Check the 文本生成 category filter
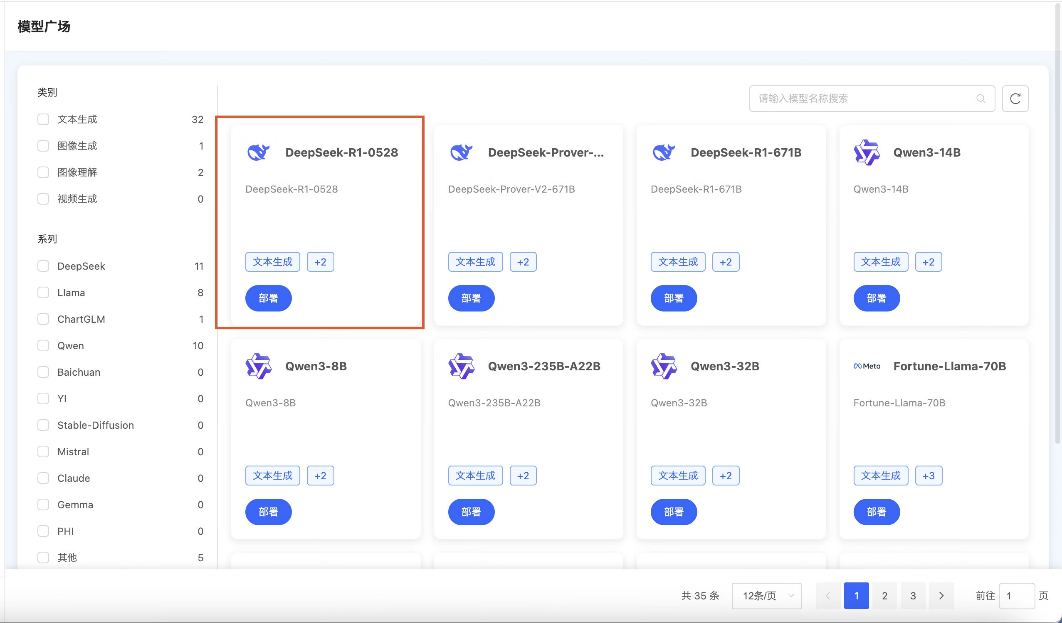The image size is (1062, 623). pyautogui.click(x=43, y=119)
